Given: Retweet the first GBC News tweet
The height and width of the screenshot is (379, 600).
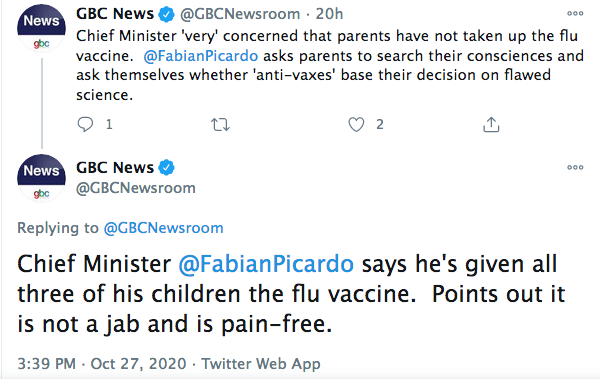Looking at the screenshot, I should click(220, 124).
